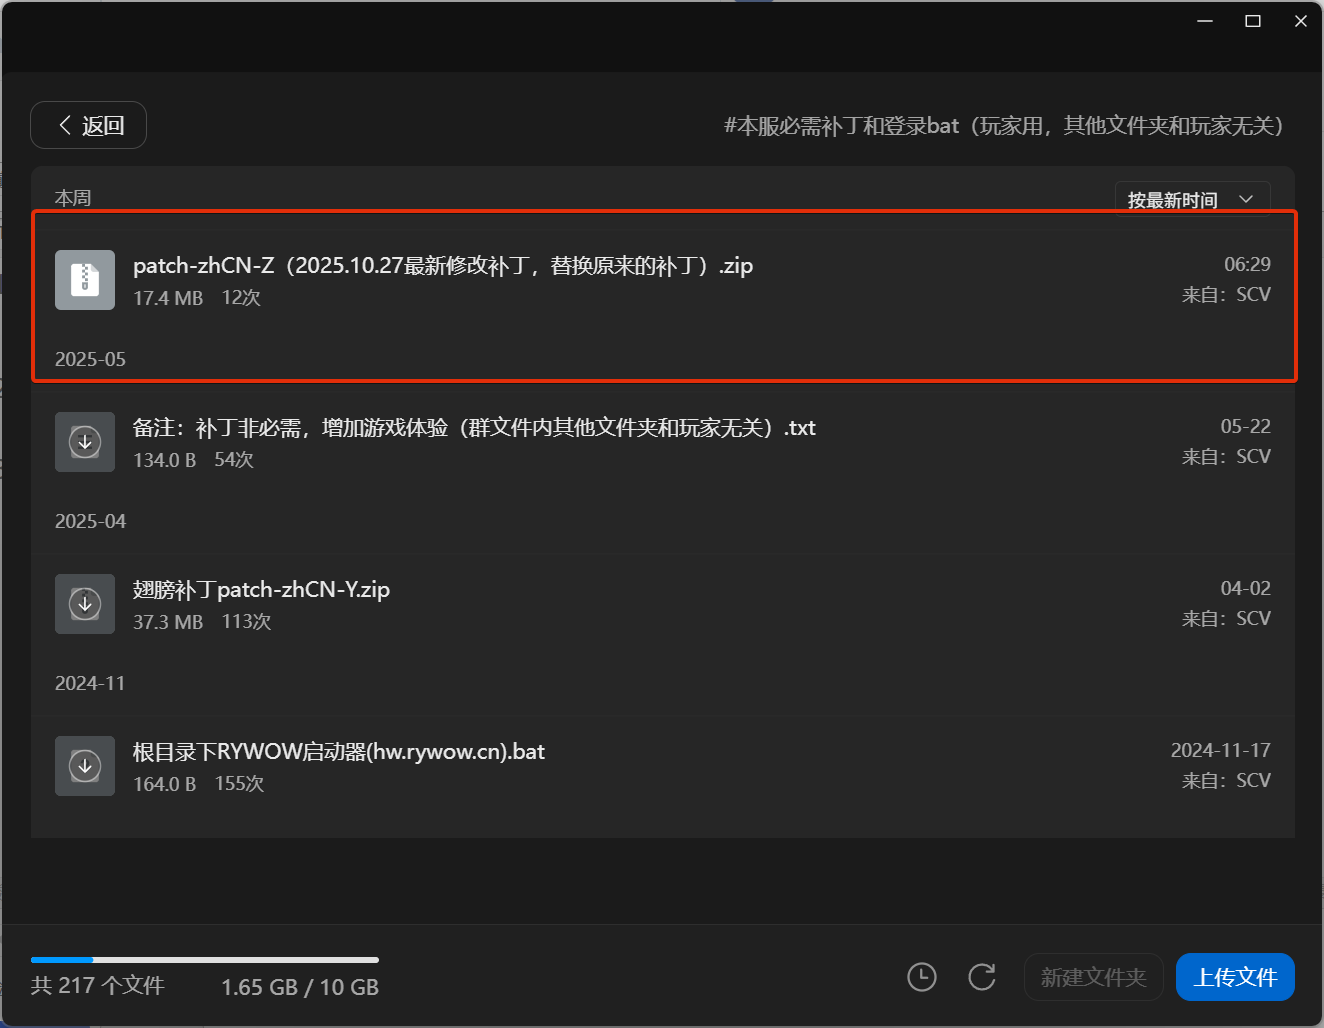Image resolution: width=1324 pixels, height=1028 pixels.
Task: Minimize the window
Action: click(1205, 21)
